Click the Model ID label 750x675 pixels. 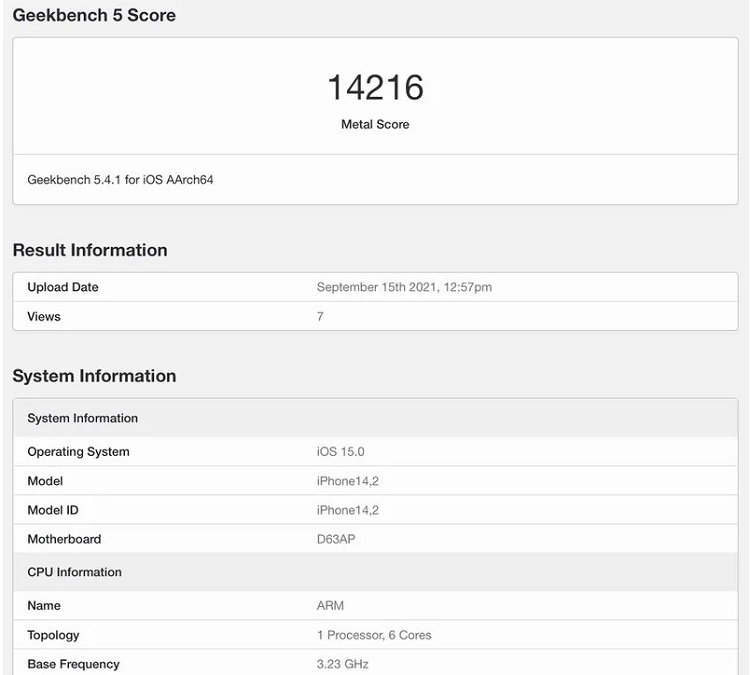53,510
